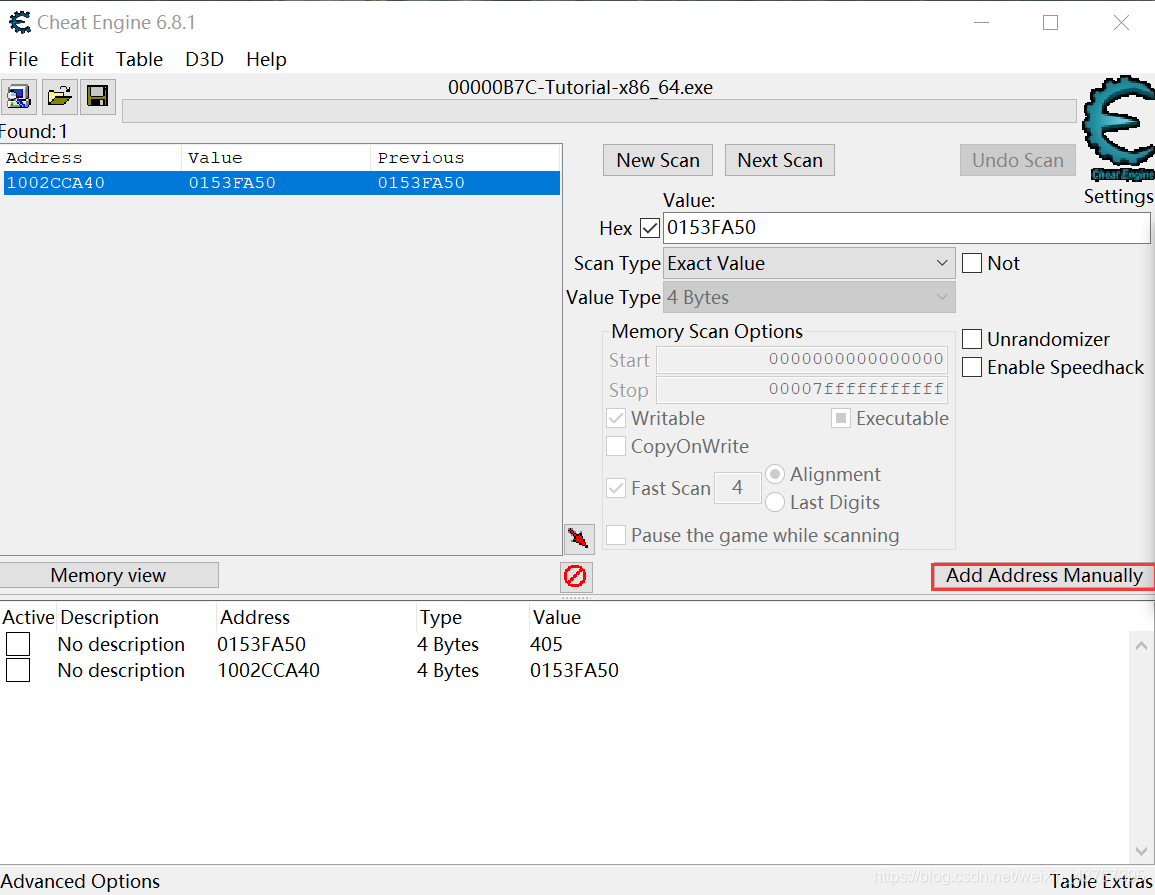Click the address table scroll up arrow

point(1141,646)
